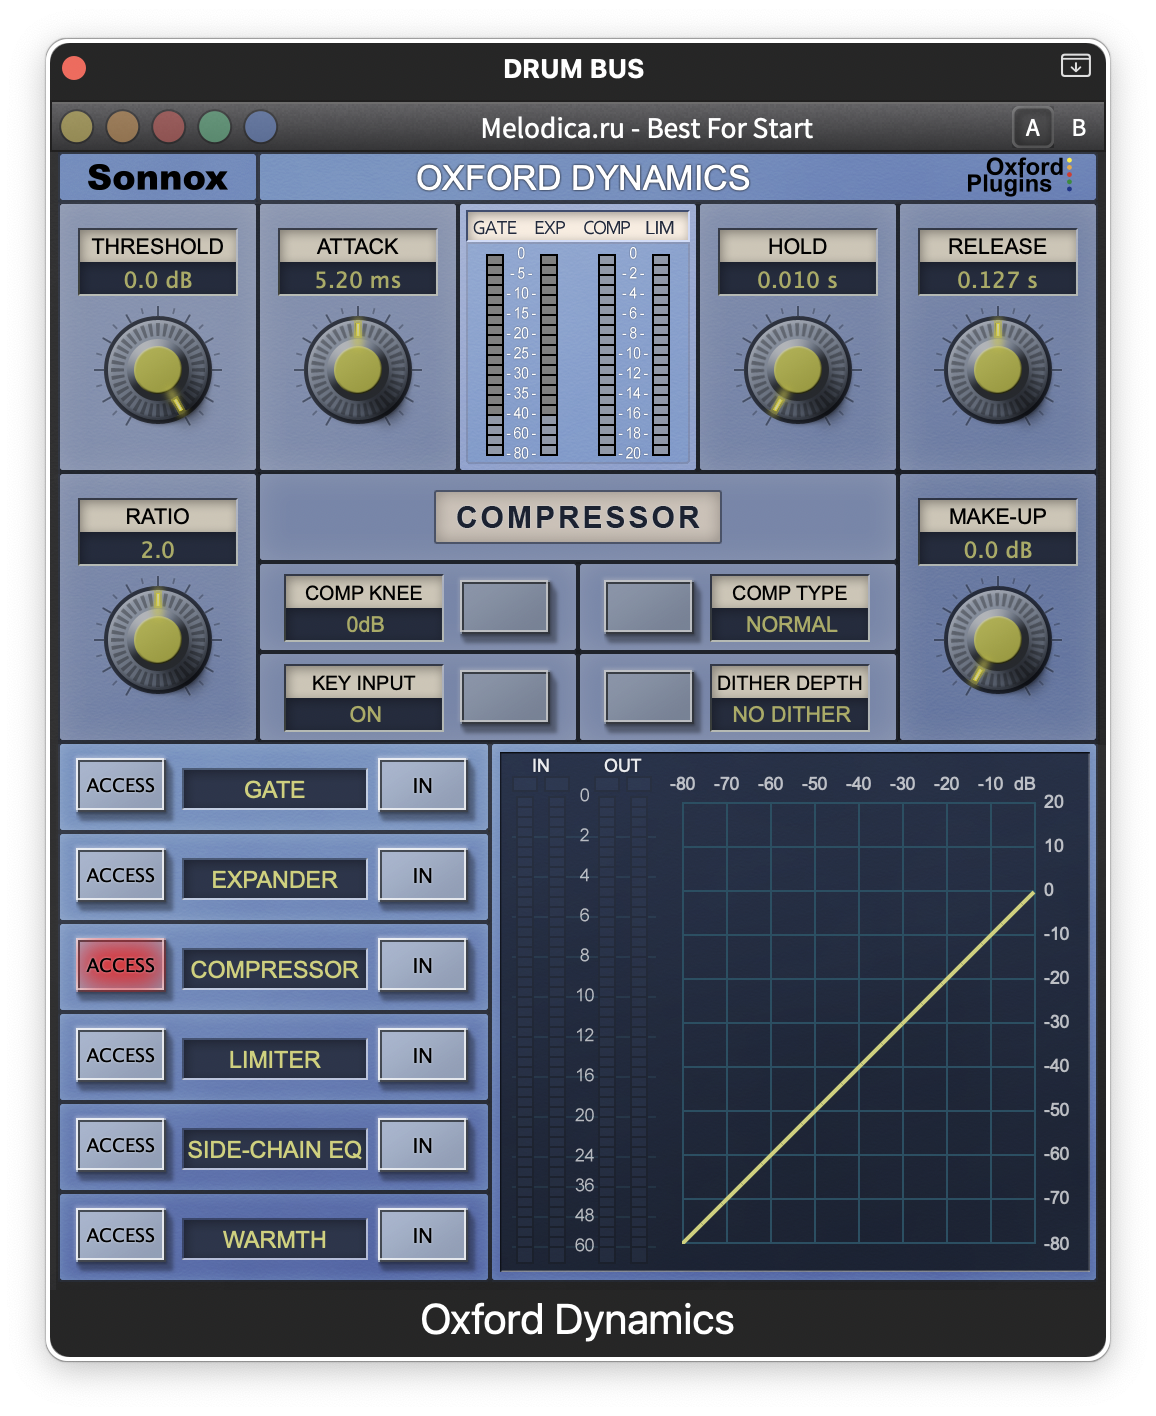Click the WARMTH section label

pyautogui.click(x=275, y=1239)
